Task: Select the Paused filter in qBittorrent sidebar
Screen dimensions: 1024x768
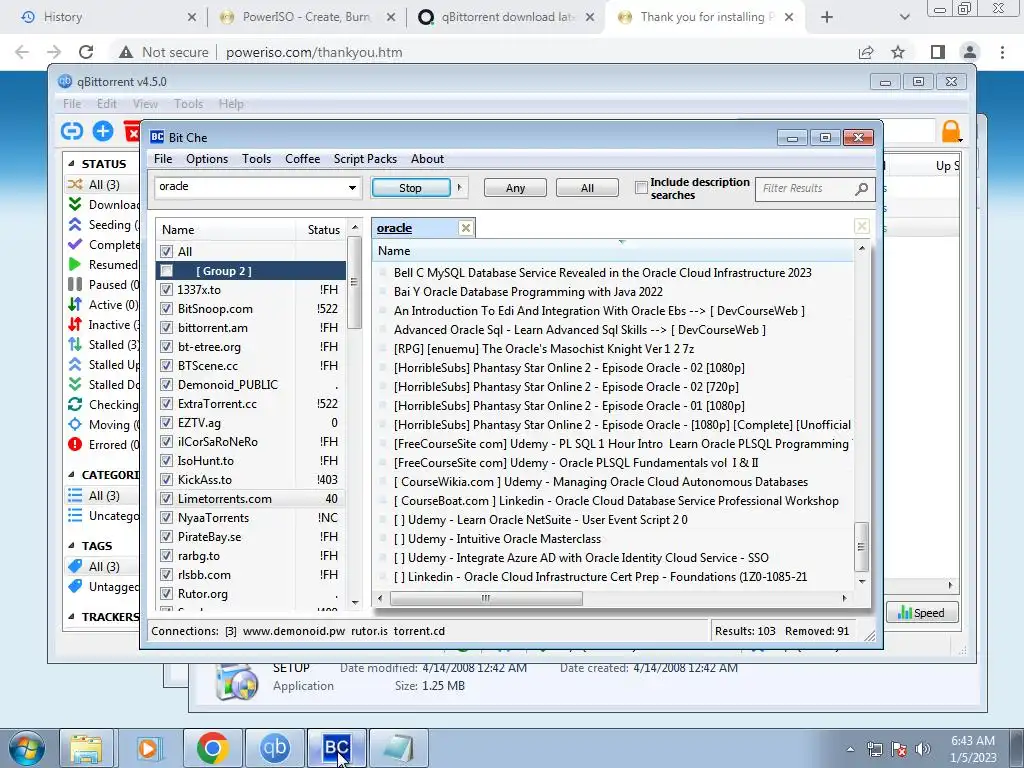Action: pos(103,285)
